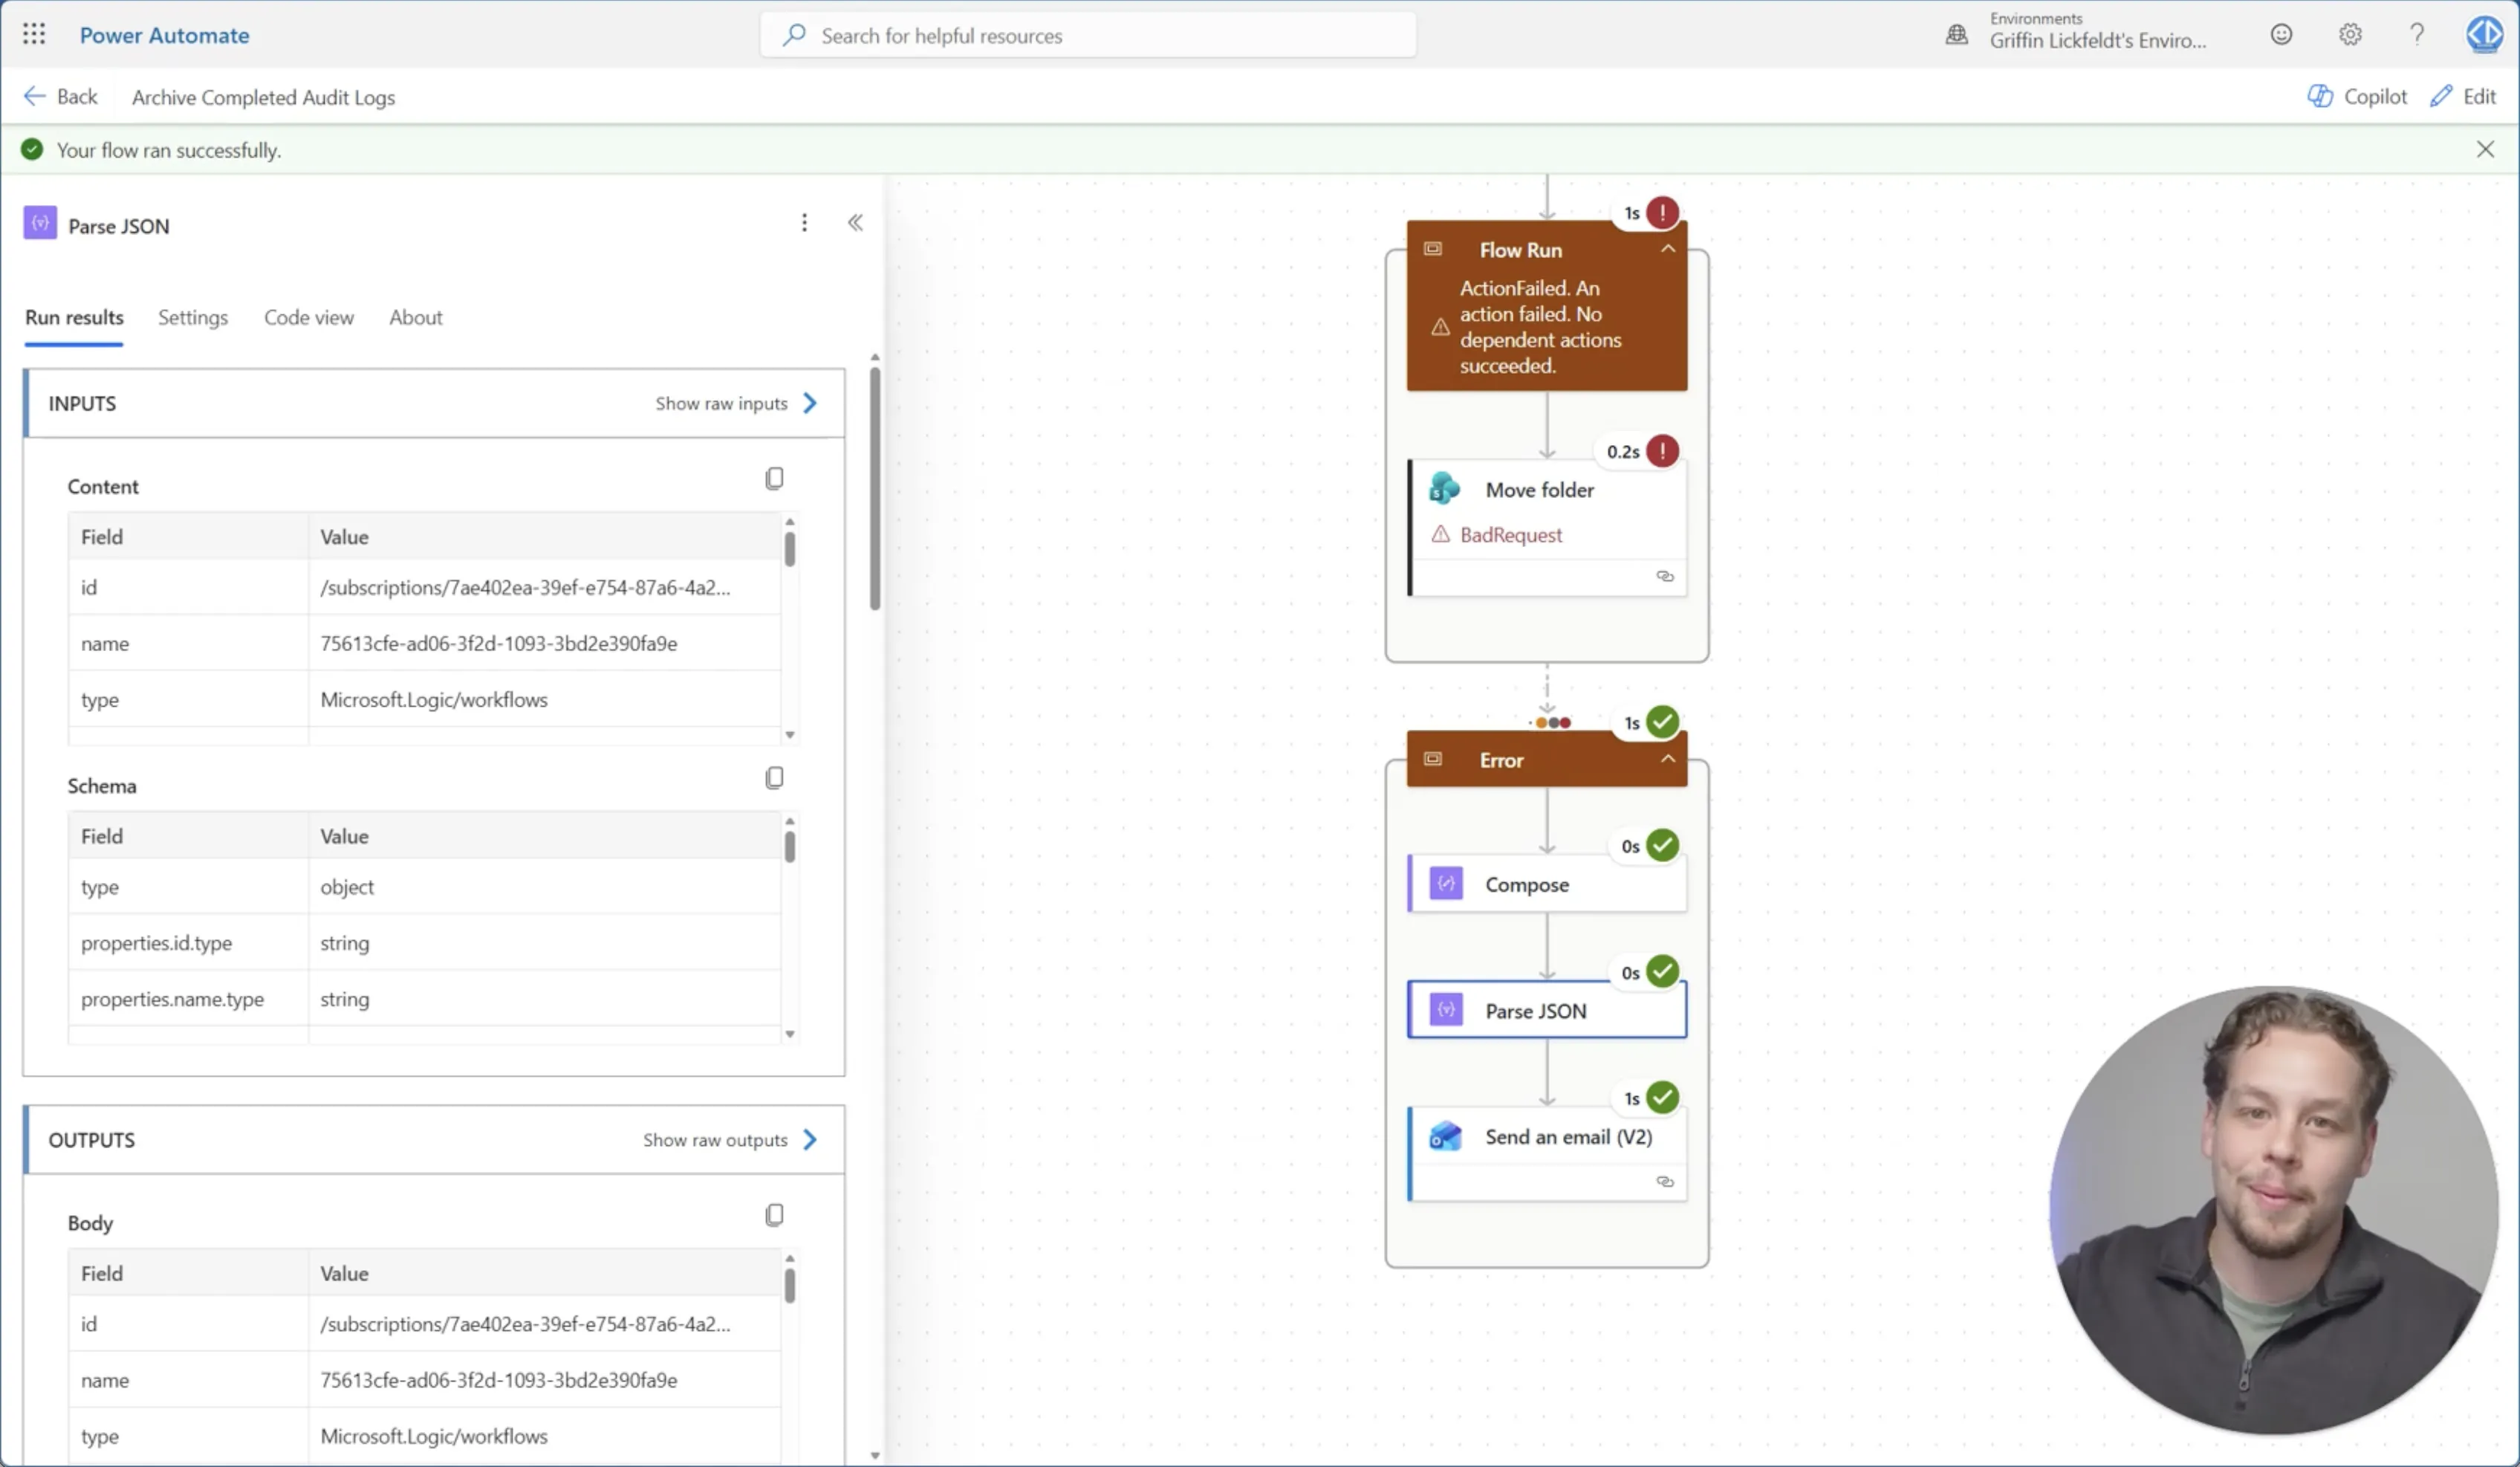Click the Content table scrollbar
This screenshot has height=1467, width=2520.
(x=790, y=549)
